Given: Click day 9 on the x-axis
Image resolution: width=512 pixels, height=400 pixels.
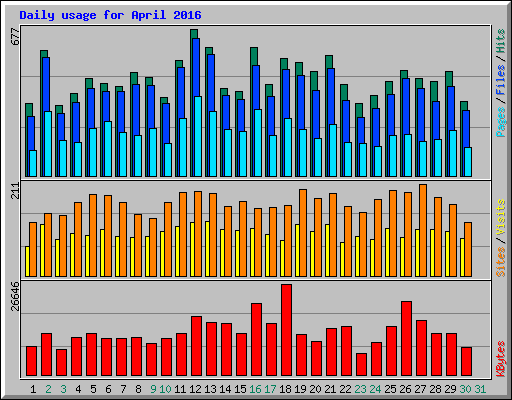Looking at the screenshot, I should 153,389.
